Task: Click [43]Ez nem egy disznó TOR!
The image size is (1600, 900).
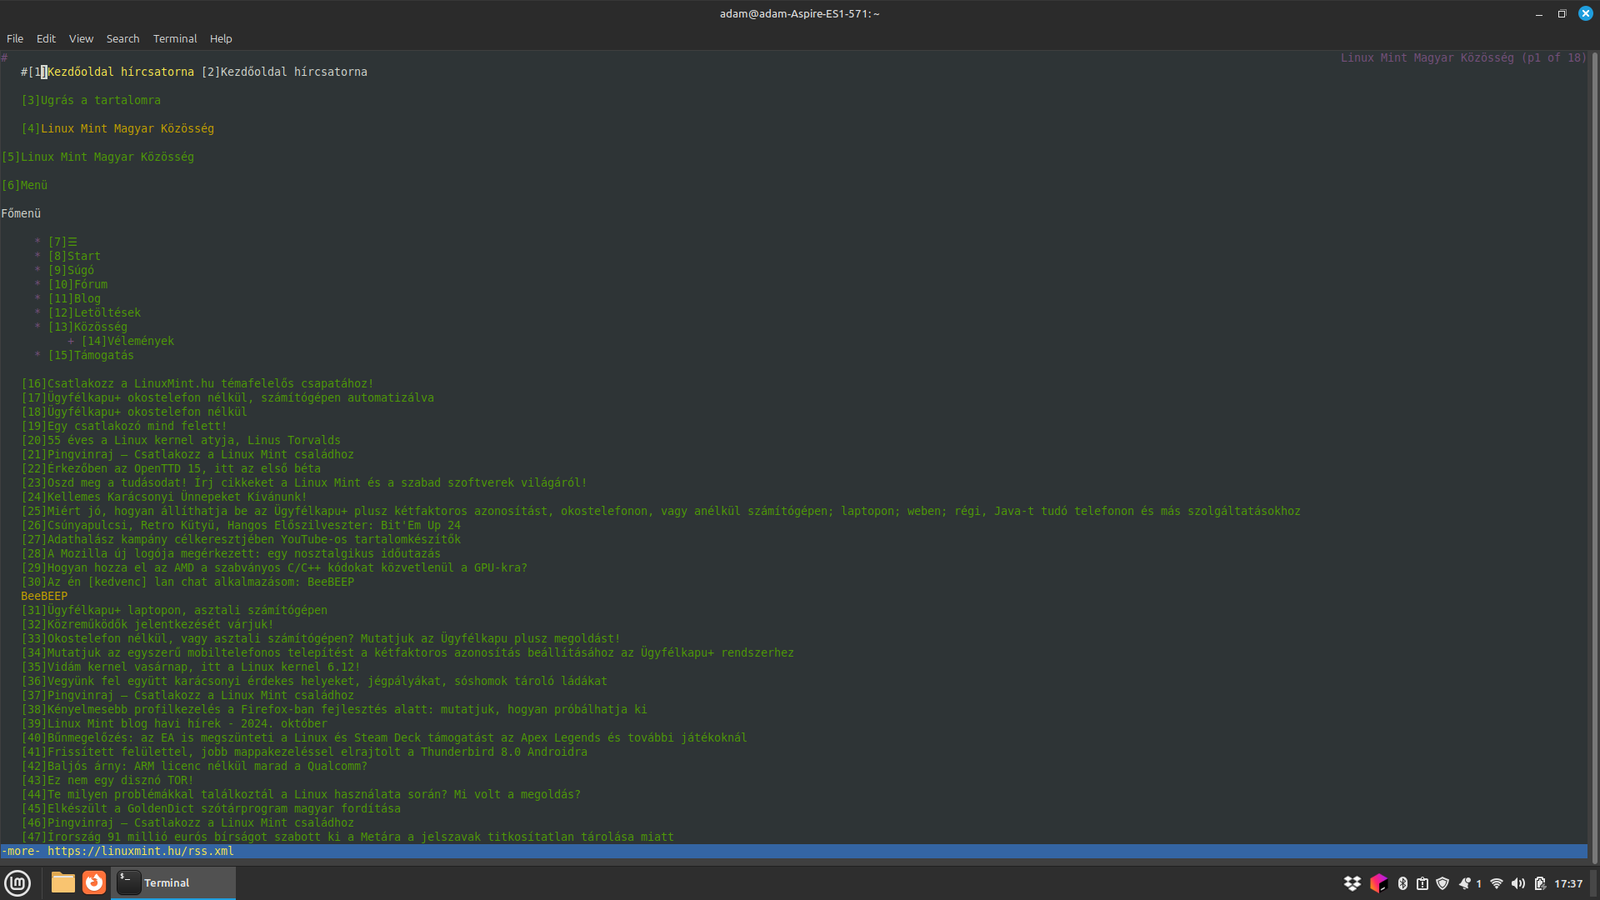Action: 108,780
